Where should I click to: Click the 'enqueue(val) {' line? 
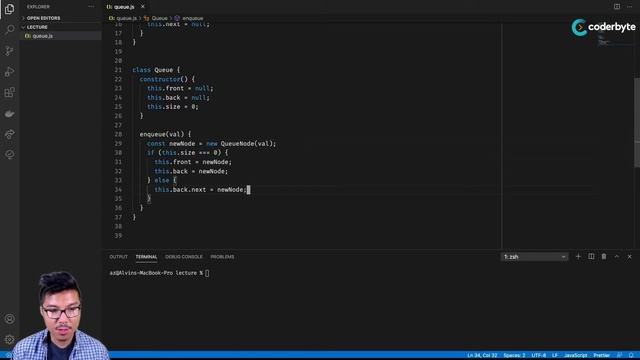point(165,134)
